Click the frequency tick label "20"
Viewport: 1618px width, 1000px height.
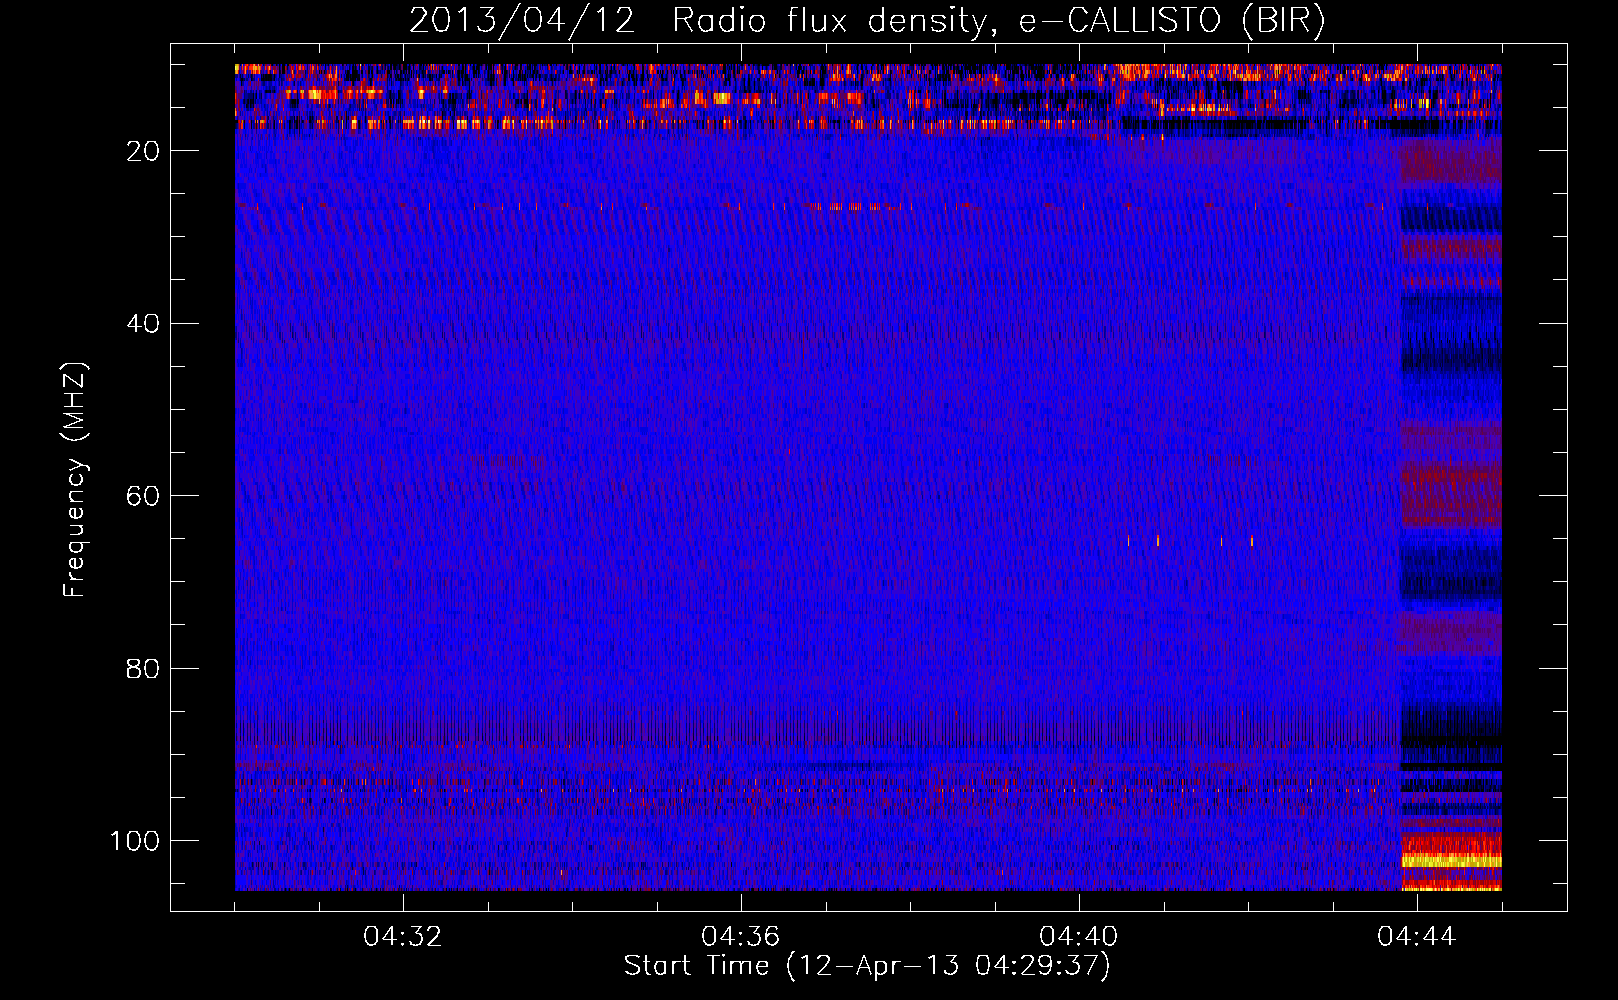(143, 151)
